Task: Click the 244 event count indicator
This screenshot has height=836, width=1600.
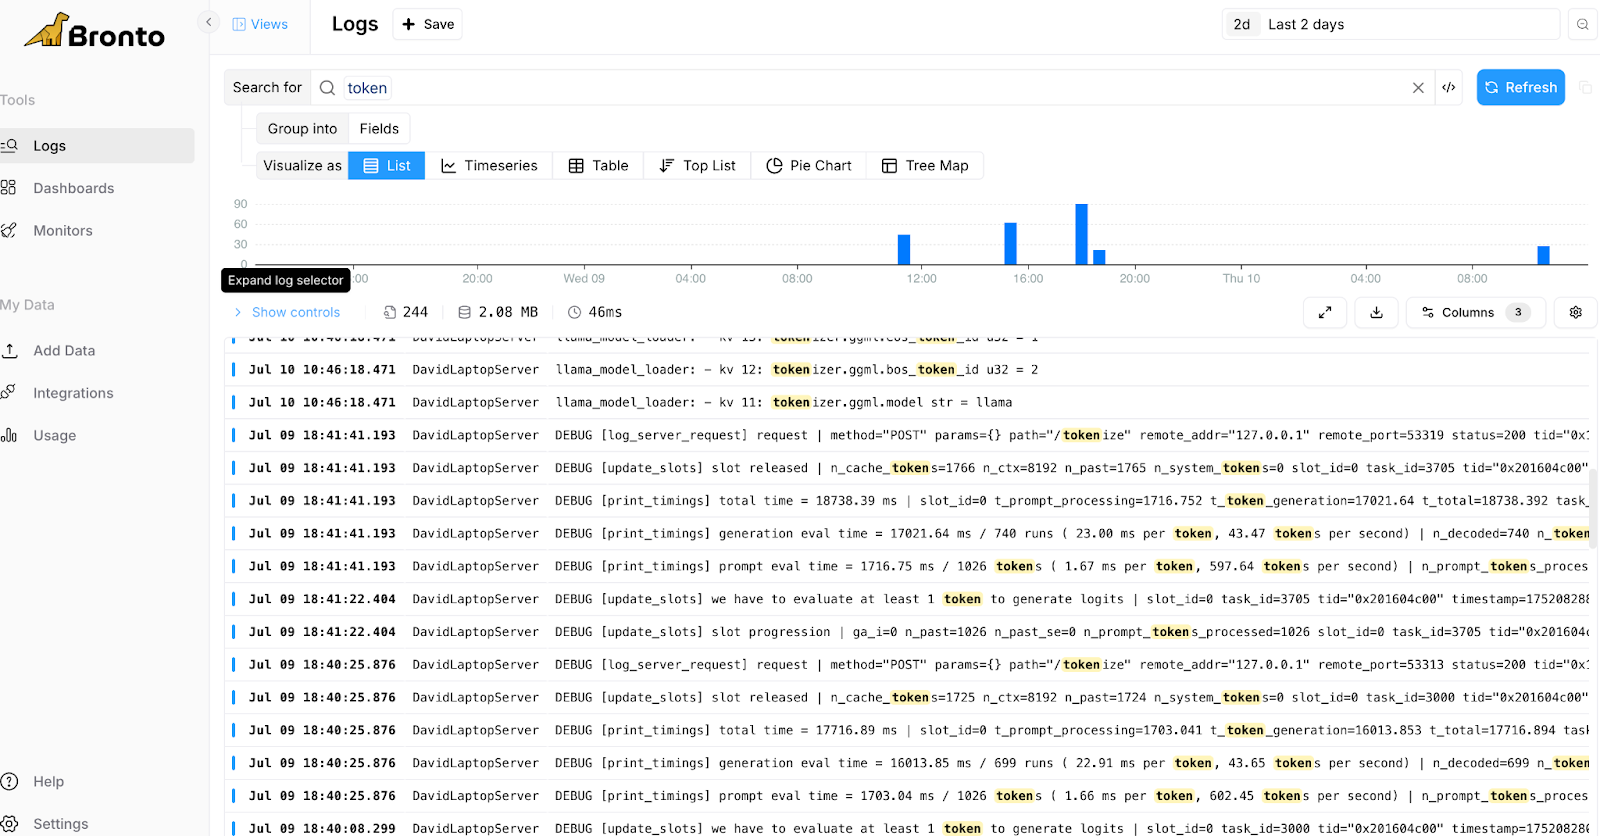Action: [x=406, y=313]
